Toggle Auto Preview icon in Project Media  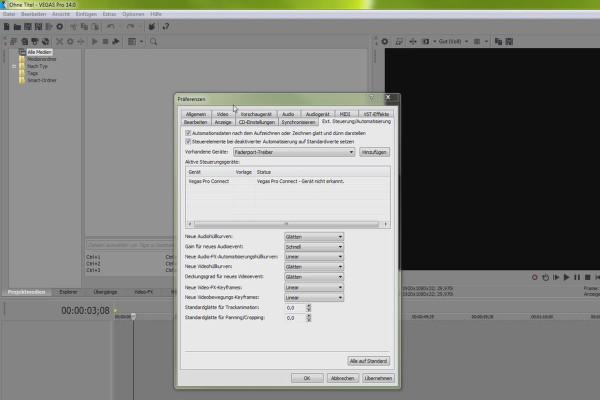116,41
